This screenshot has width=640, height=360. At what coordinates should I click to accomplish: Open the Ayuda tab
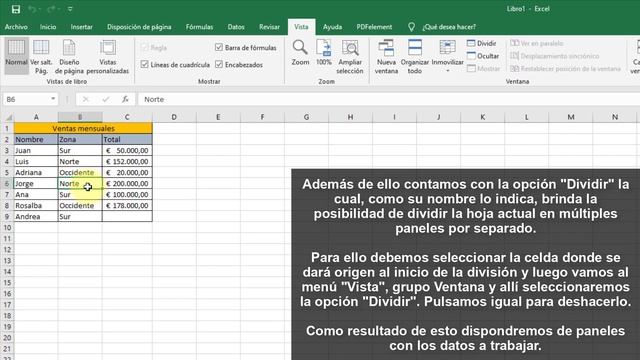click(332, 27)
